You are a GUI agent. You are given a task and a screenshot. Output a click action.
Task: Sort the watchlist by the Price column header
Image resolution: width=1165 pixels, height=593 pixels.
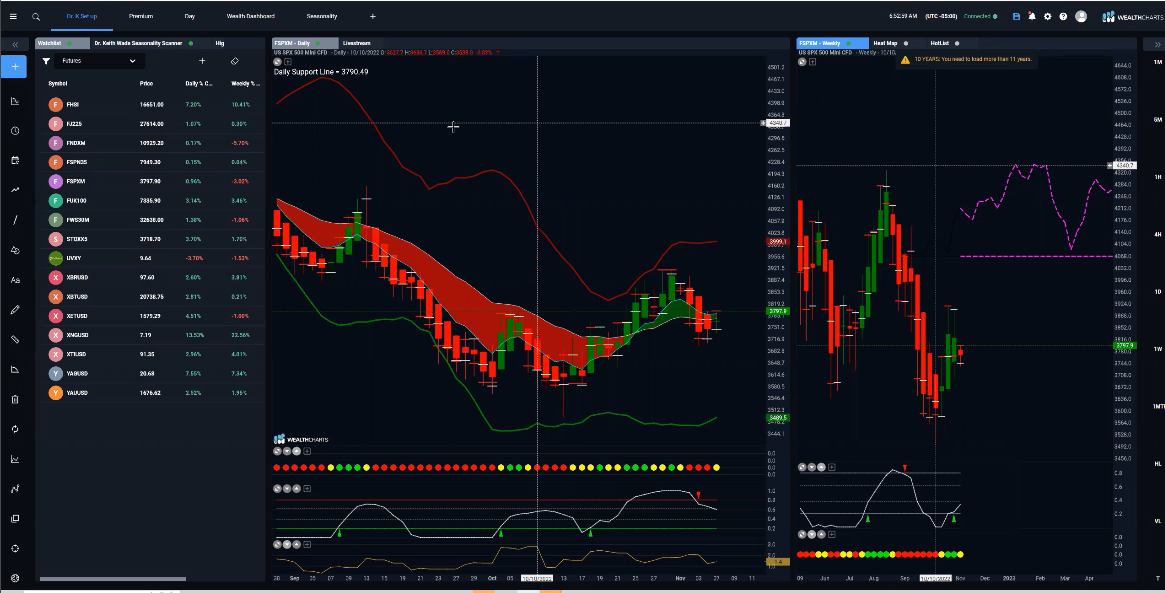(146, 83)
